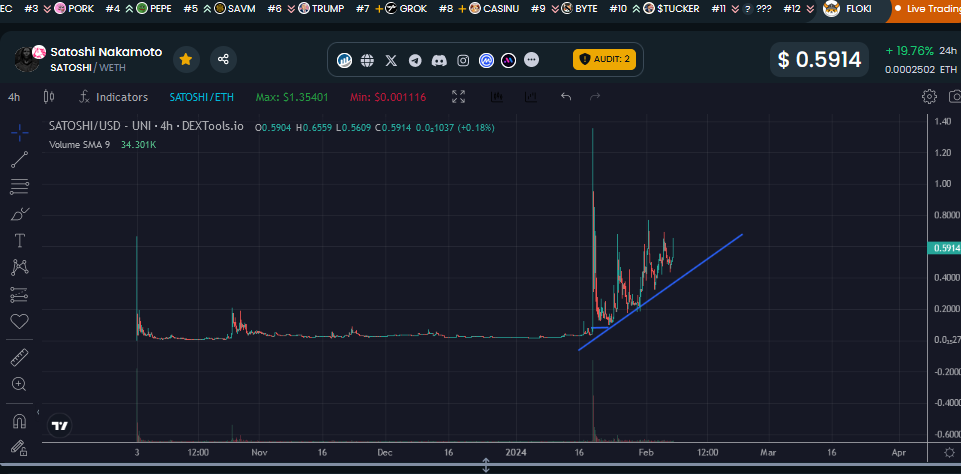
Task: Click the WETH pair label
Action: [112, 67]
